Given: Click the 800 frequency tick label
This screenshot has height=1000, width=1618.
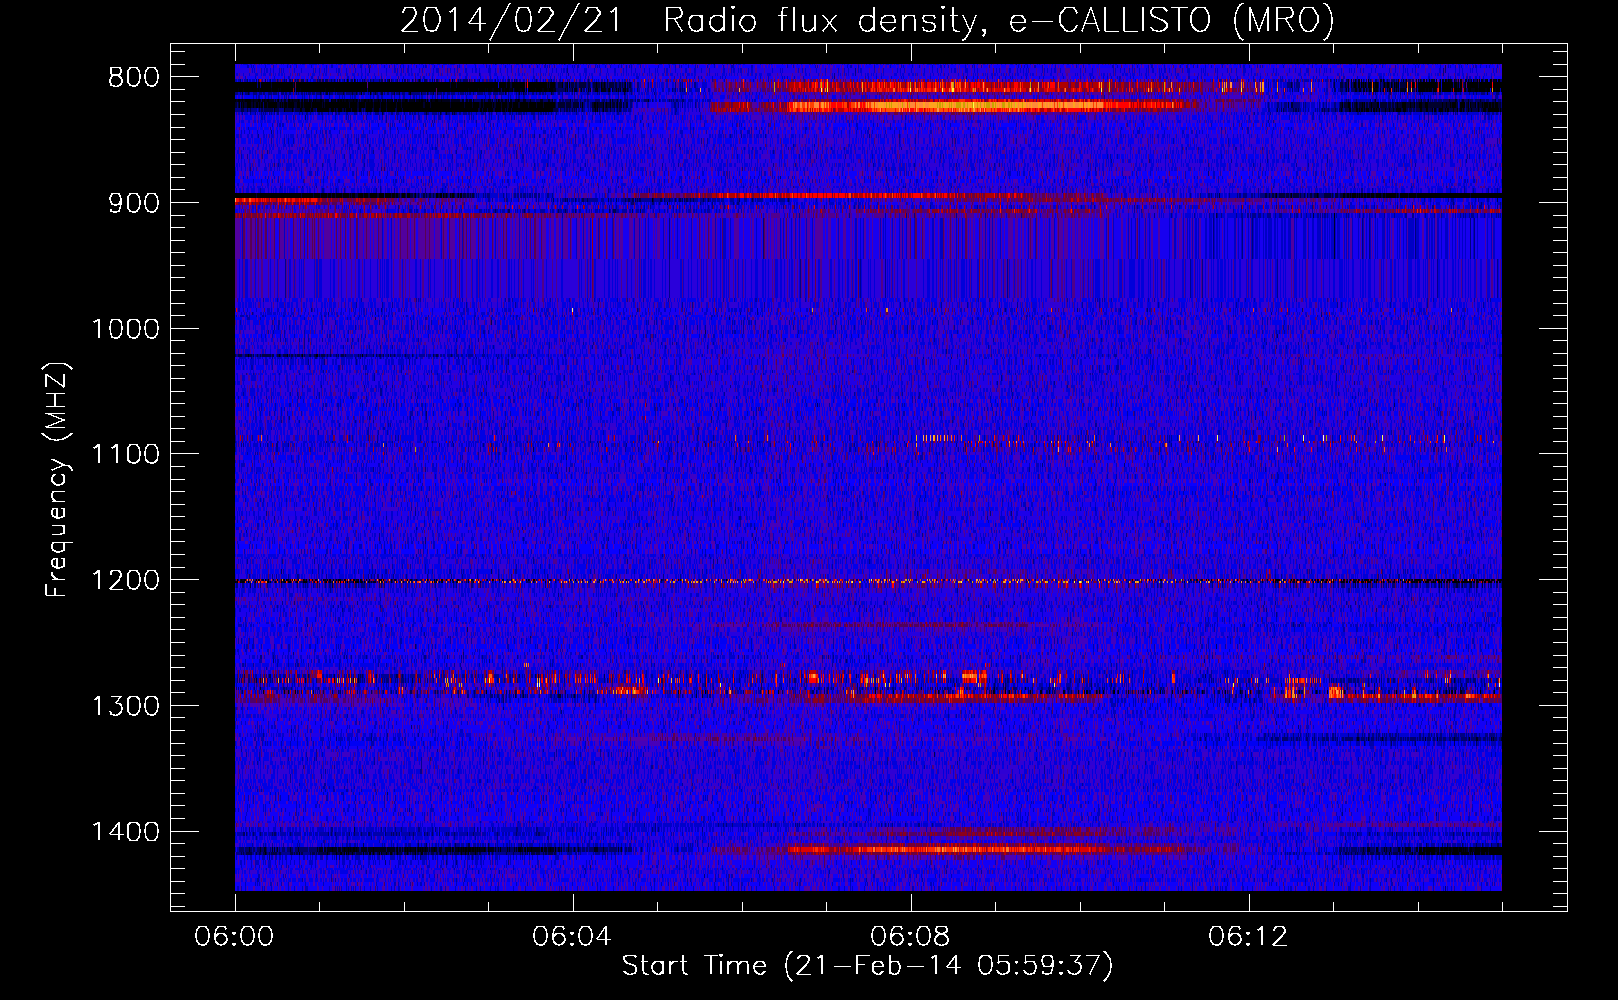Looking at the screenshot, I should [x=133, y=78].
